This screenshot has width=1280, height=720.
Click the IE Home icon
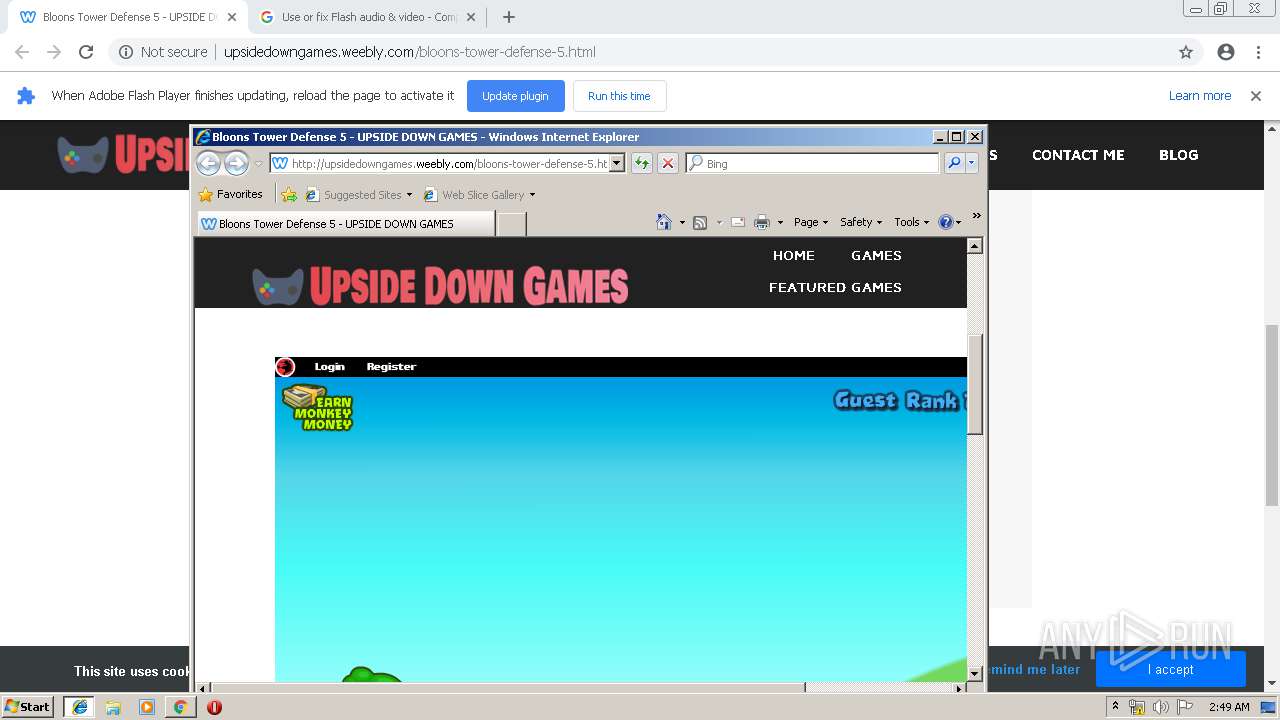click(663, 222)
